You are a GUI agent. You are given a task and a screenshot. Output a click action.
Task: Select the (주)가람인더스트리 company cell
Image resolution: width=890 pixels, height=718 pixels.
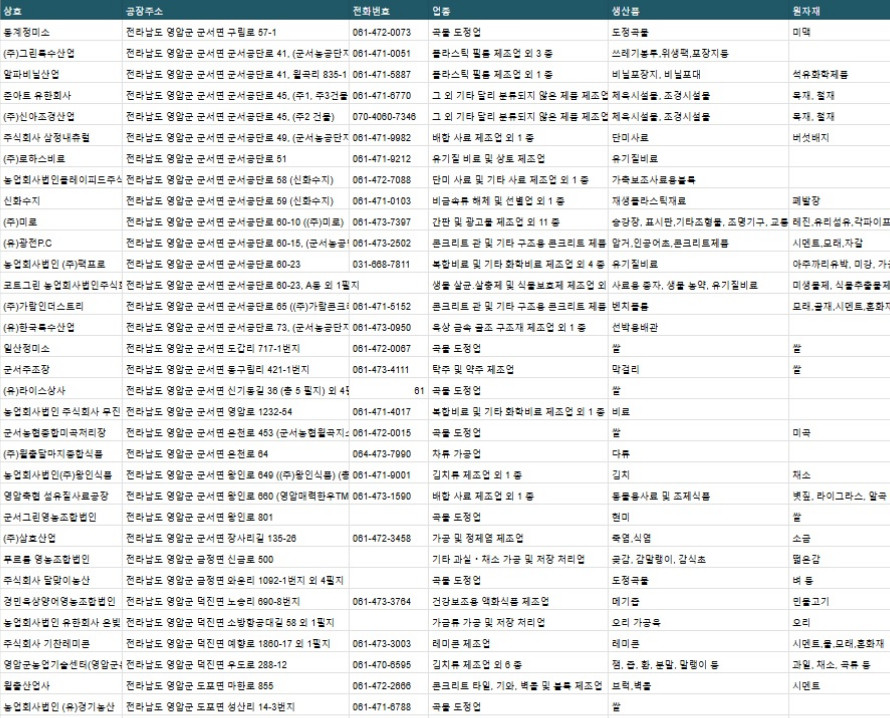point(61,306)
